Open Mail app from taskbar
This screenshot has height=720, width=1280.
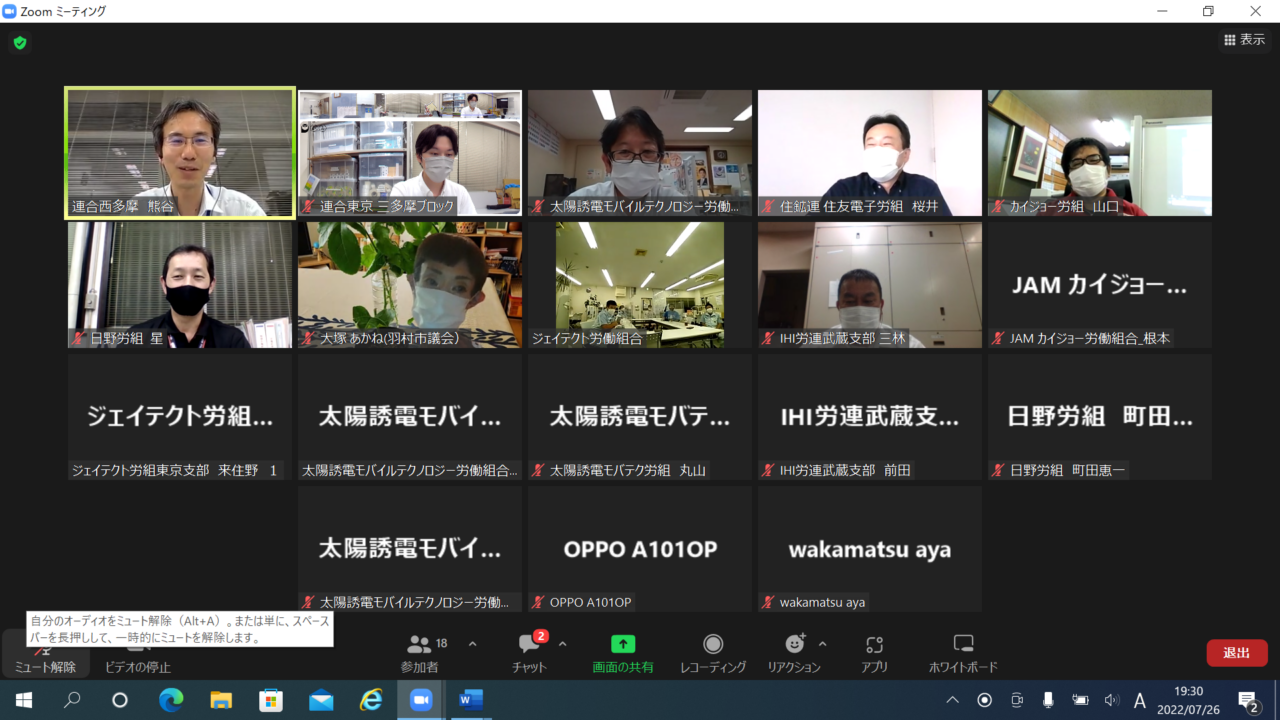coord(321,700)
